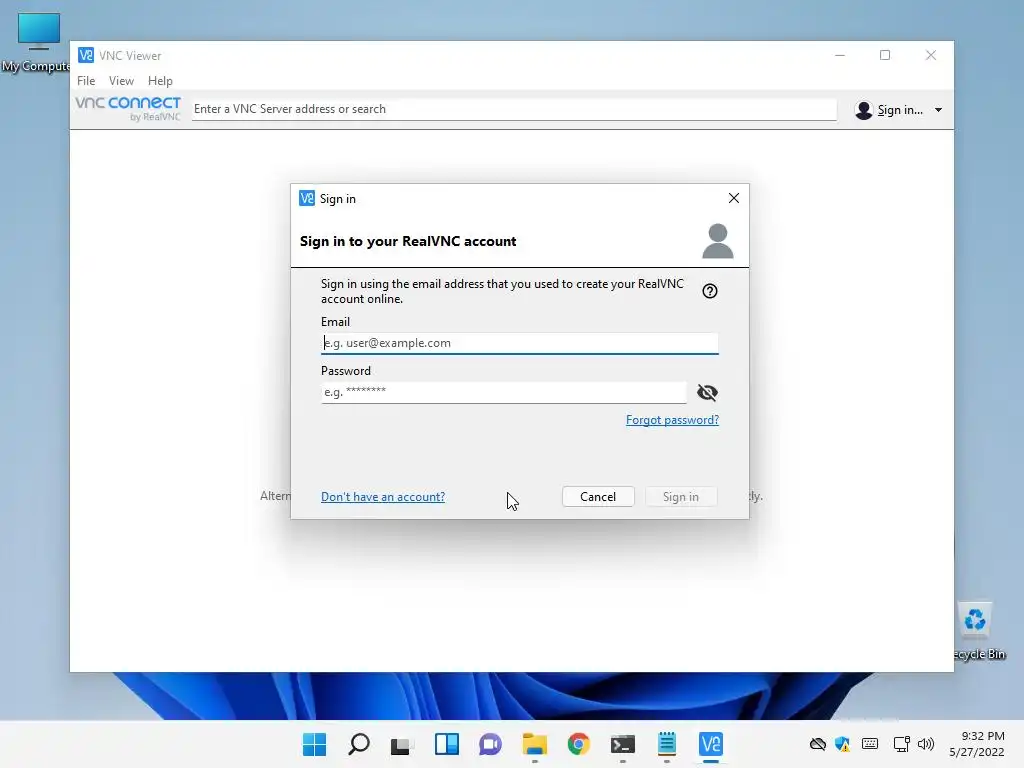Click the help question mark icon in the Sign in dialog
This screenshot has width=1024, height=768.
coord(710,291)
